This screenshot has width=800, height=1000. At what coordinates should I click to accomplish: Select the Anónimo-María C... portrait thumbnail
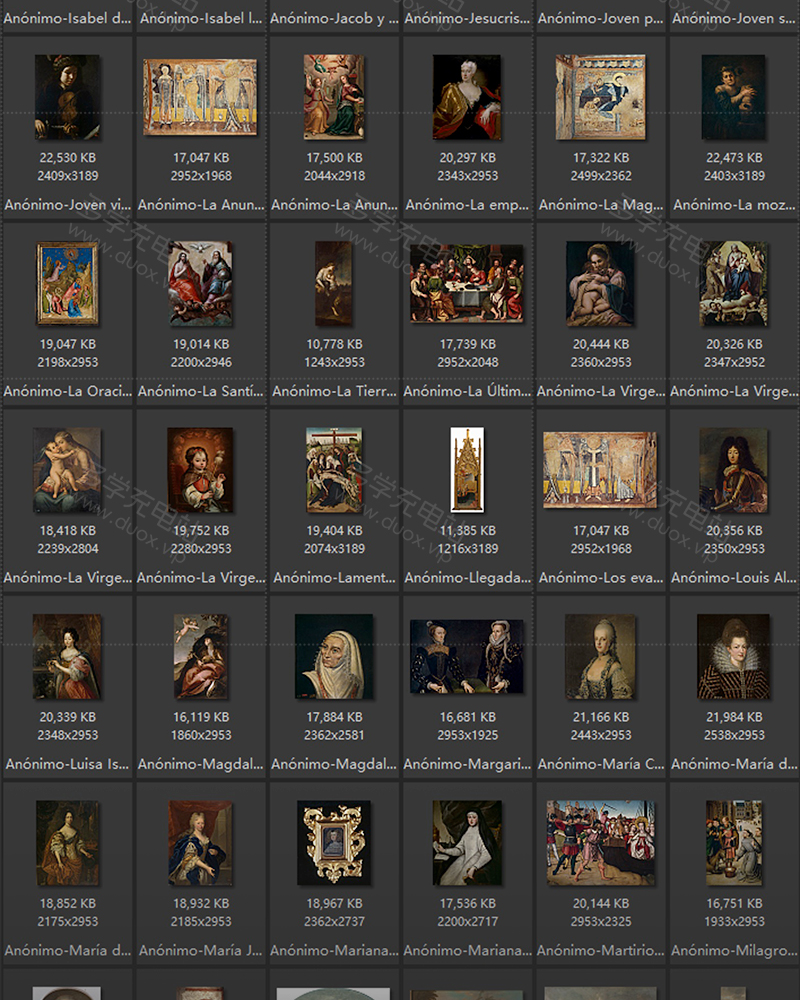600,656
